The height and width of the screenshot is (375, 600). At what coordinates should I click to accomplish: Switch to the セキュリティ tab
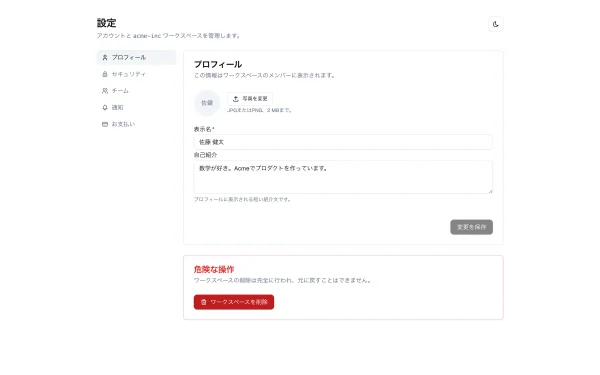point(136,74)
